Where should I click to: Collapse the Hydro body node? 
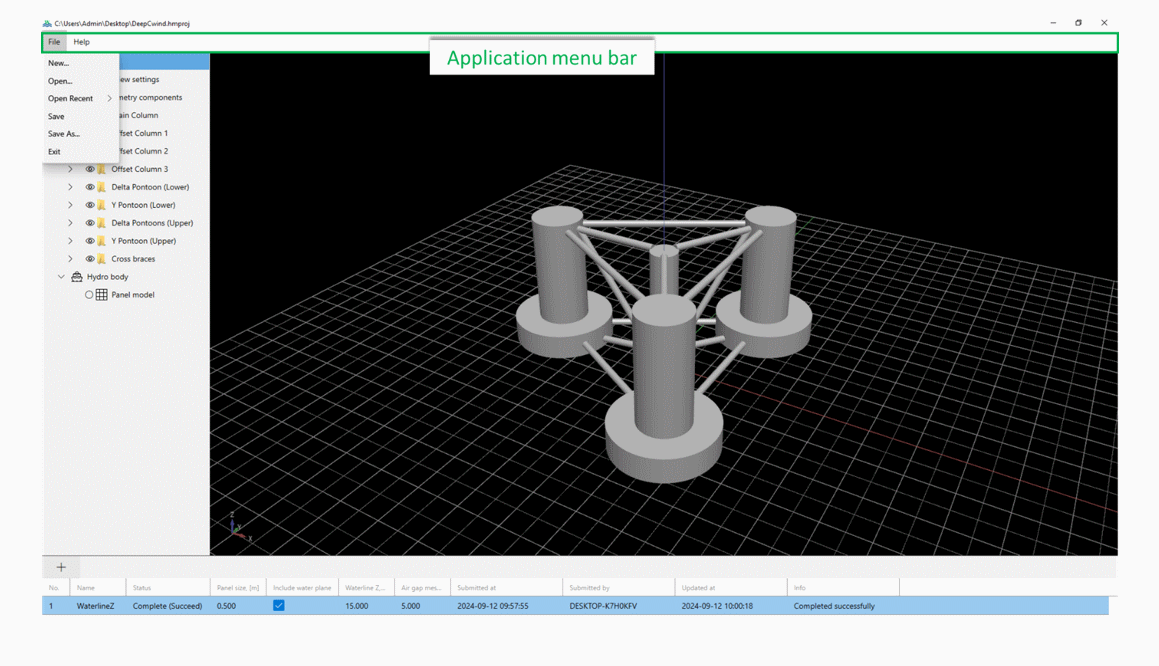(61, 276)
